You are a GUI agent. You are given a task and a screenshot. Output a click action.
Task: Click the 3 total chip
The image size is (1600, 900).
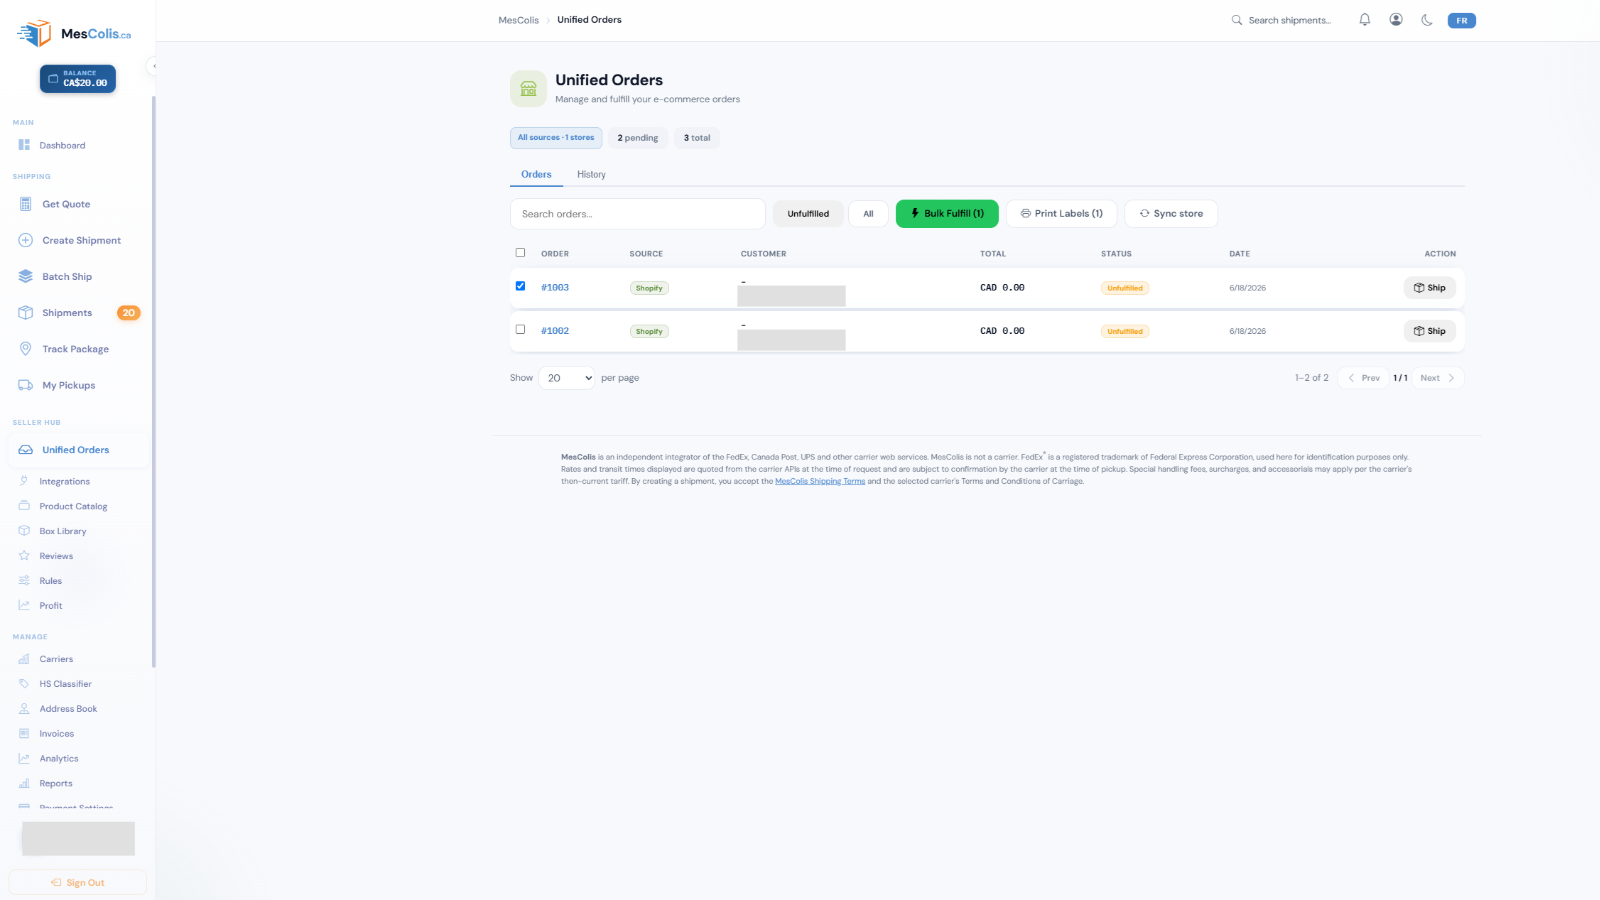click(697, 138)
